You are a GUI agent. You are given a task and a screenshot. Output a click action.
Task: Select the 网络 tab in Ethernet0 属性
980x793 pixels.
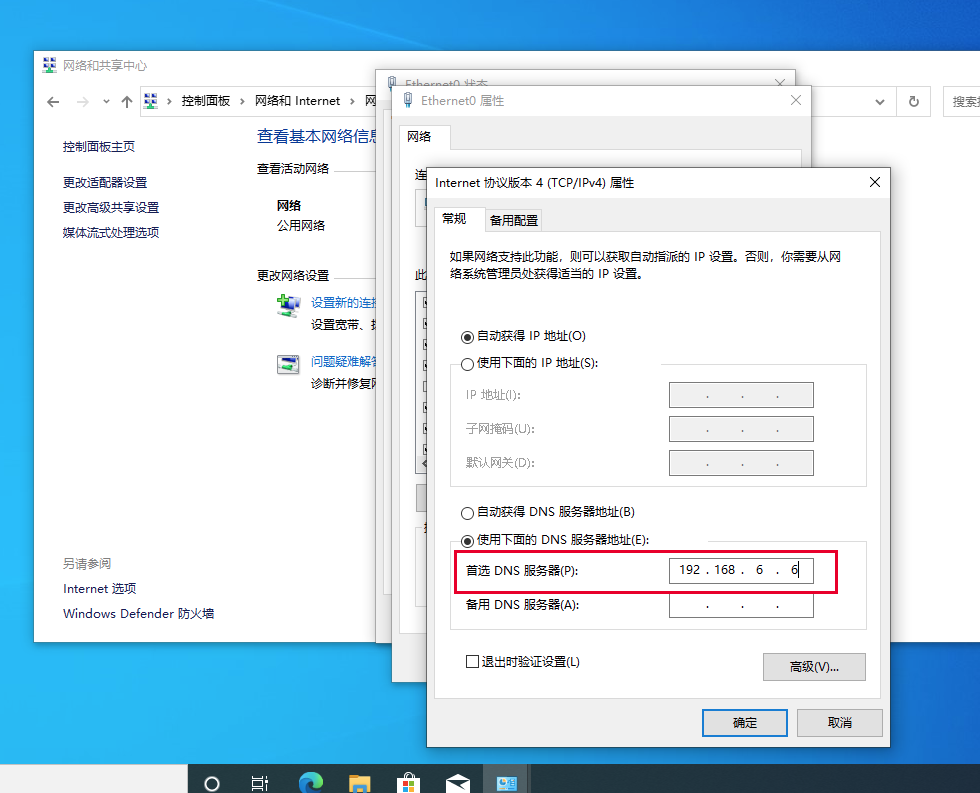pos(420,137)
